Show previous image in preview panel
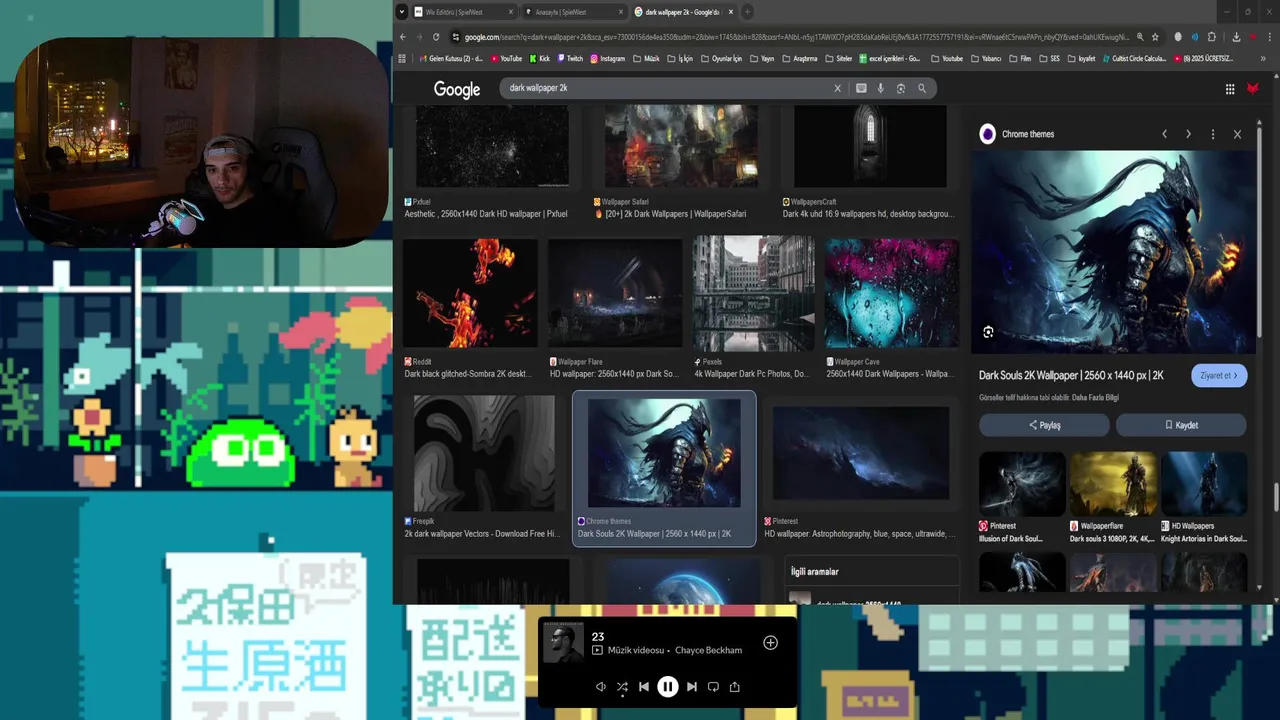The width and height of the screenshot is (1280, 720). pyautogui.click(x=1164, y=134)
